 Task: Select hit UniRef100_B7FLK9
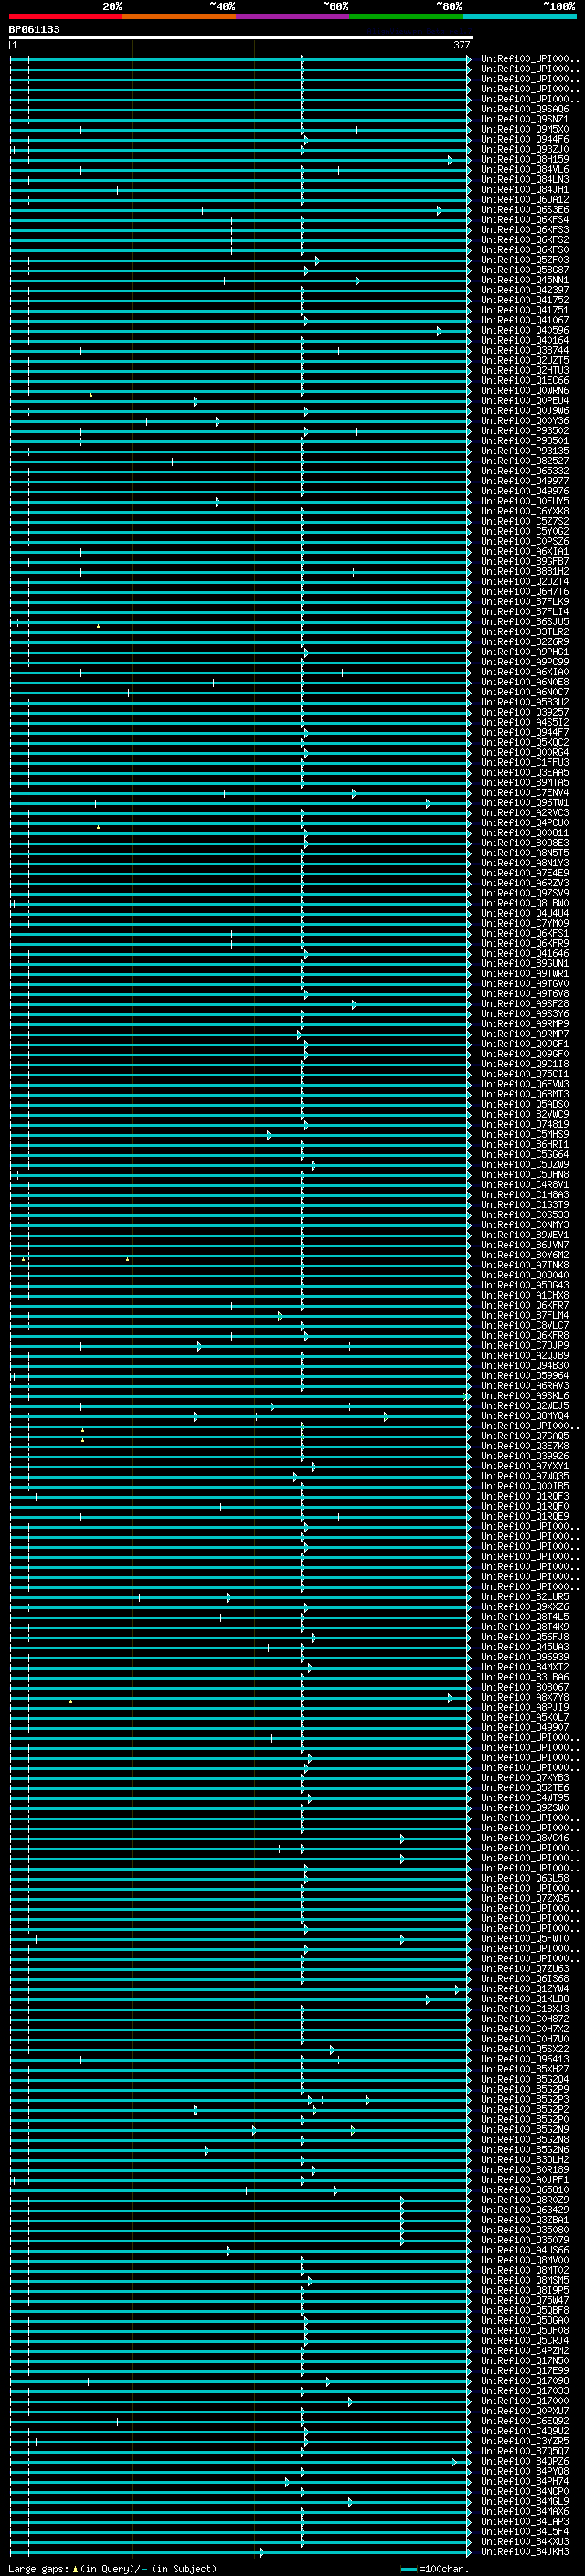tap(524, 601)
